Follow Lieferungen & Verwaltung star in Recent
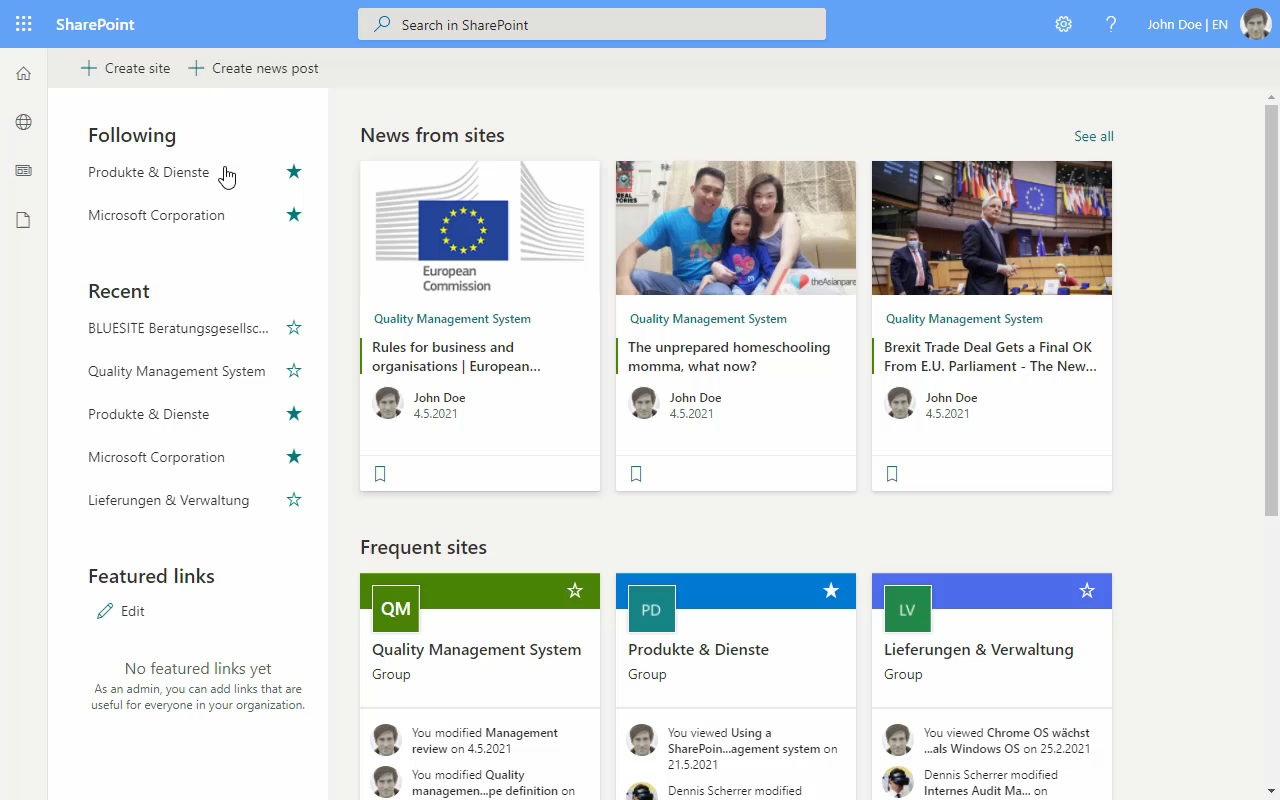This screenshot has height=800, width=1280. [294, 500]
